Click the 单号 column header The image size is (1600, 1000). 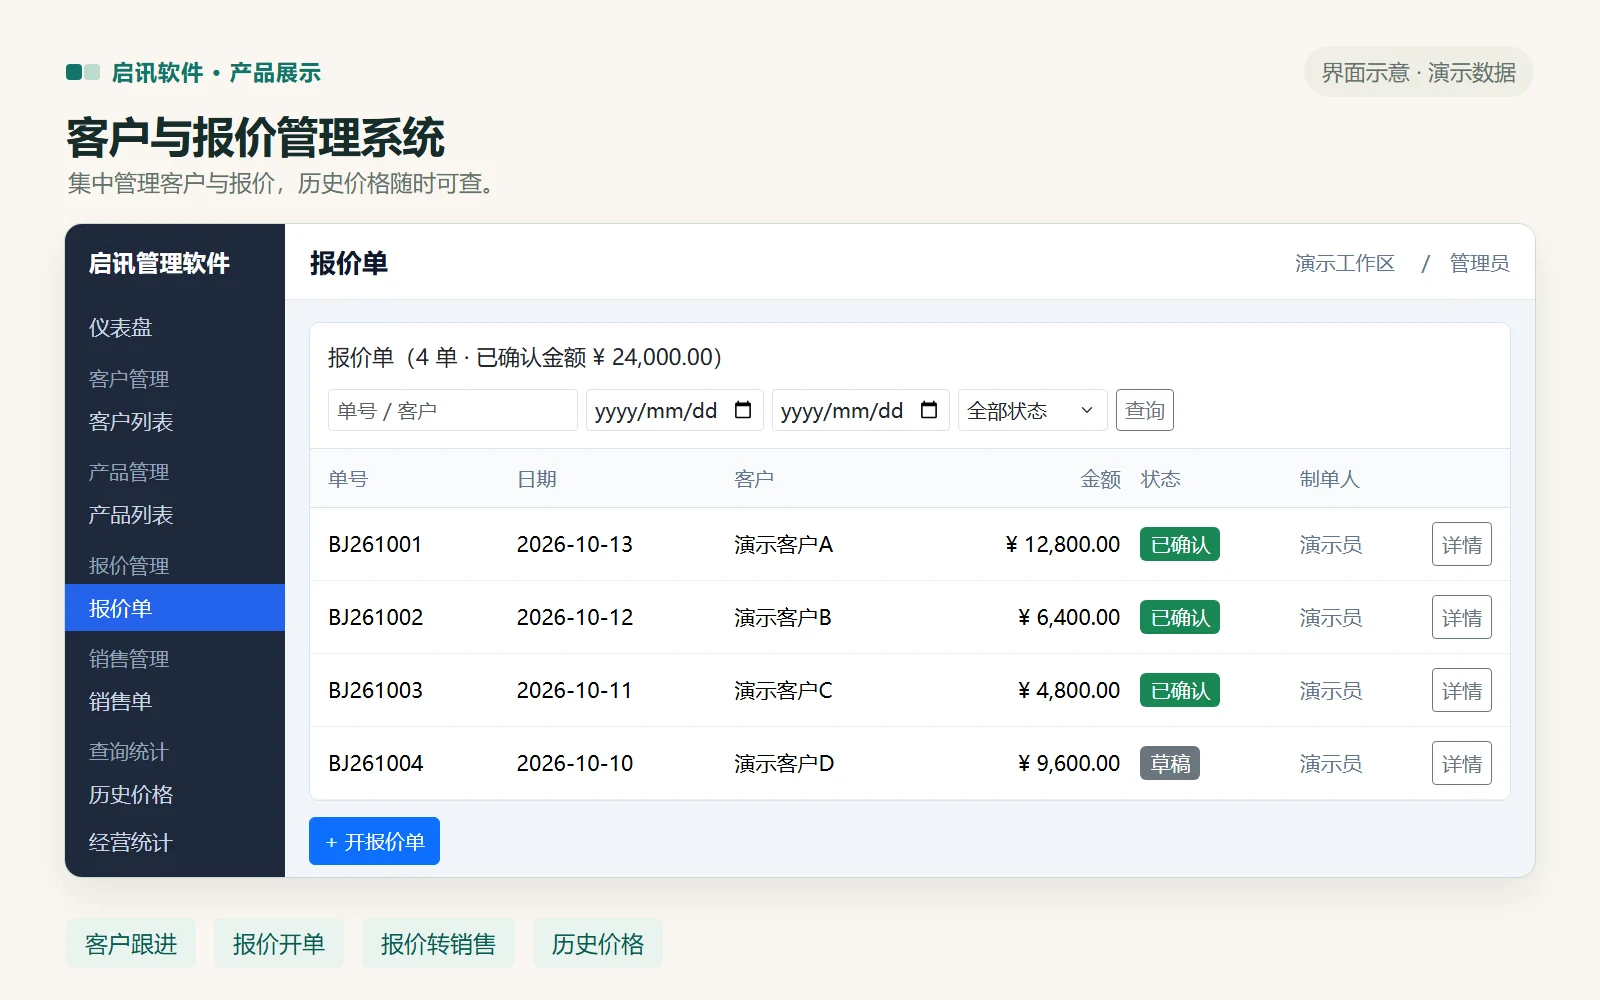[x=348, y=479]
